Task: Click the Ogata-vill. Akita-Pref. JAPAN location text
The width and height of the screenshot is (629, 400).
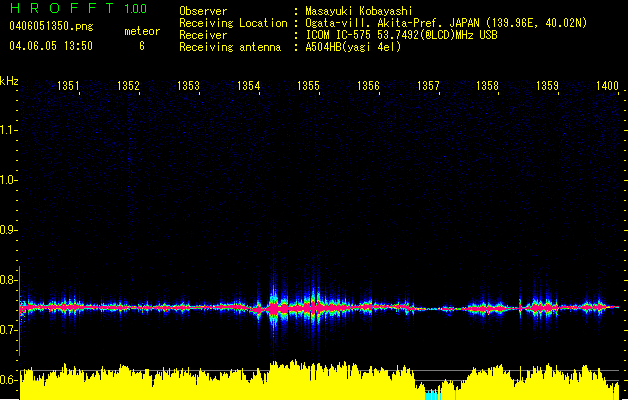Action: pos(446,23)
